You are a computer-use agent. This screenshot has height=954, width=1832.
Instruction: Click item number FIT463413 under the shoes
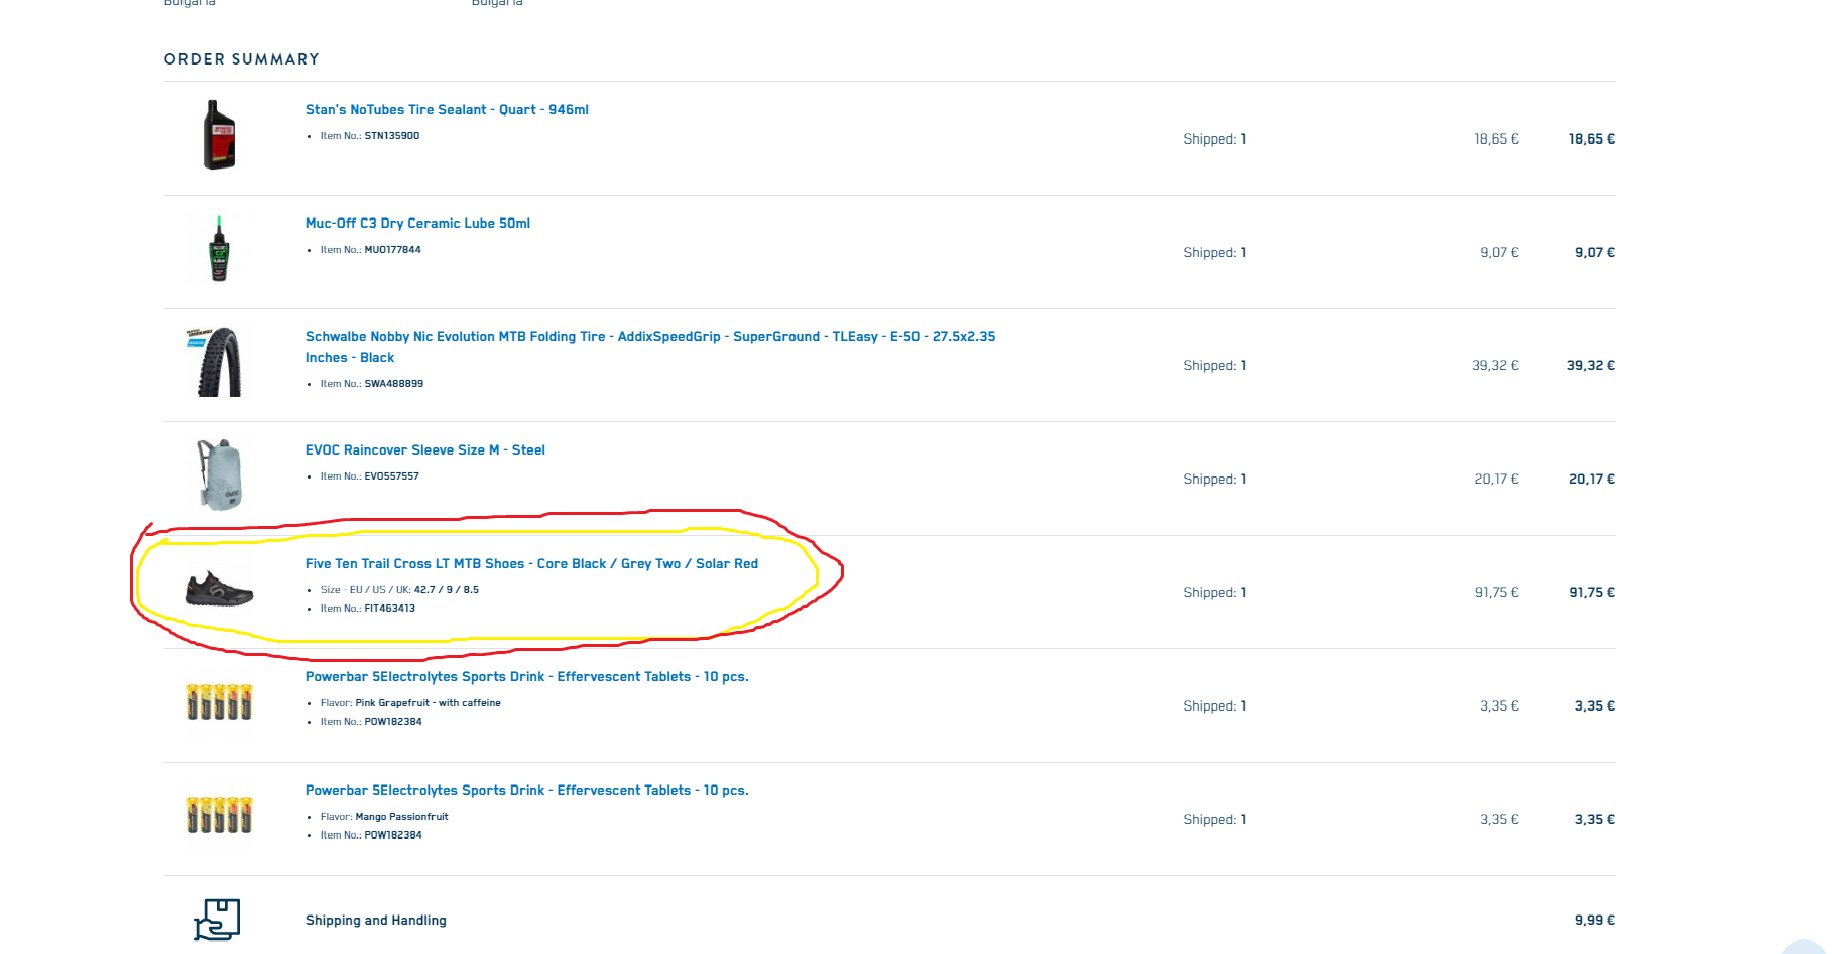coord(389,609)
